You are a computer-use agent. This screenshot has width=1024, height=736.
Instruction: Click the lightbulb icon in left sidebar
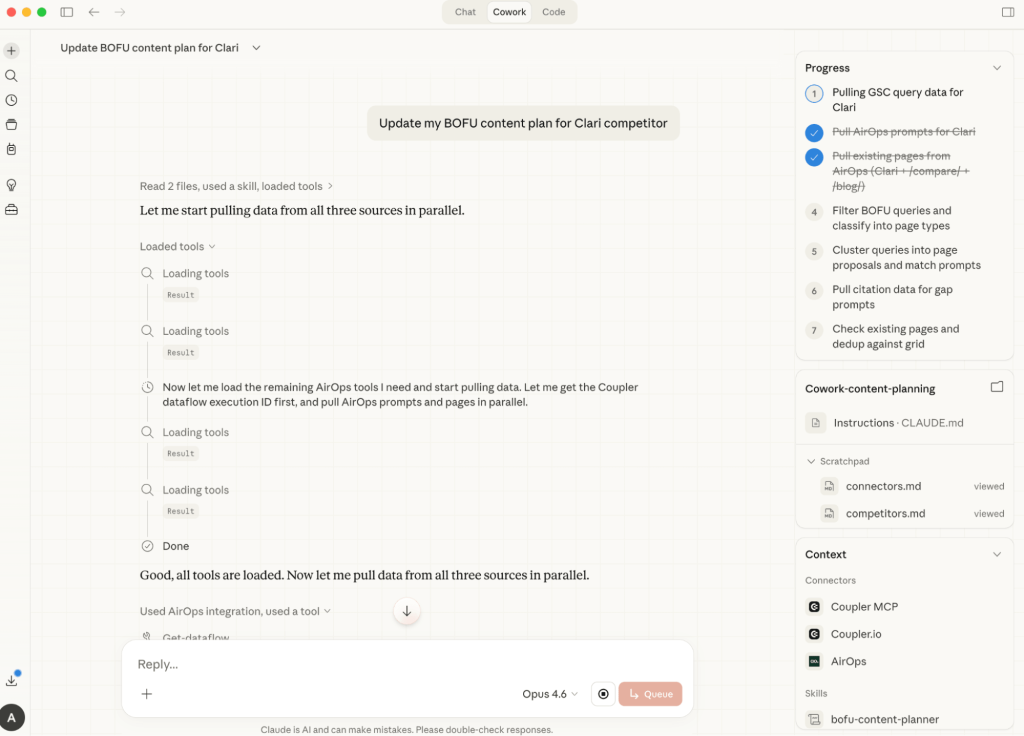point(12,185)
